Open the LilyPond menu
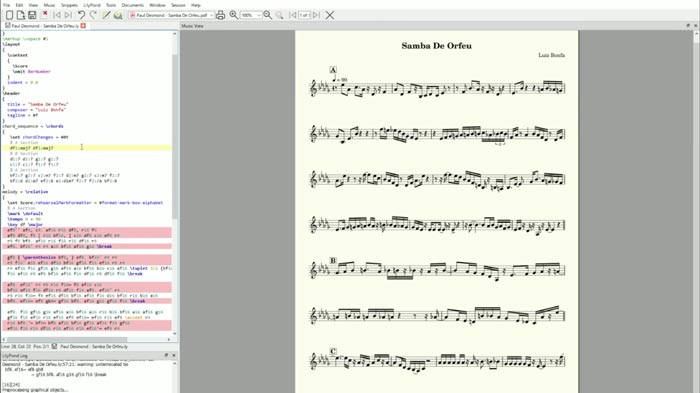 tap(92, 5)
